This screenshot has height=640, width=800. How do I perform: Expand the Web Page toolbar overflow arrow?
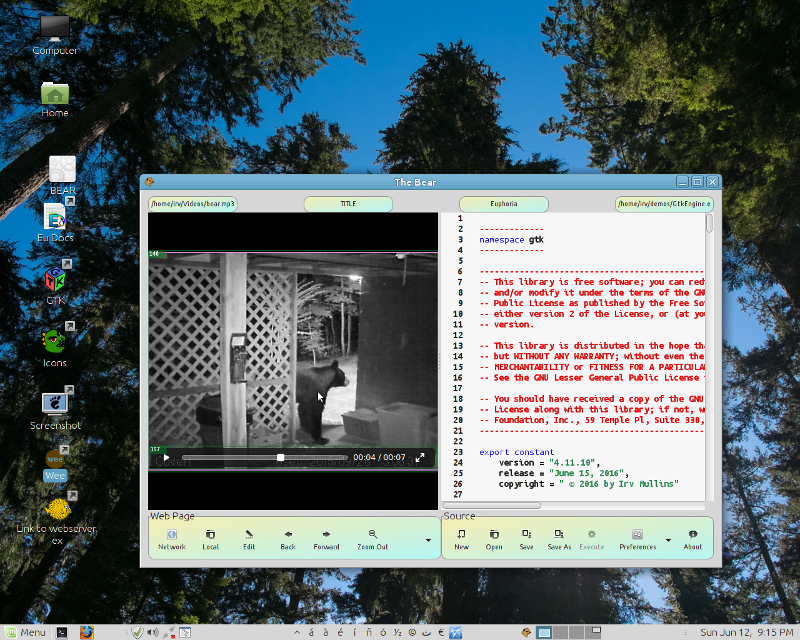click(x=429, y=540)
